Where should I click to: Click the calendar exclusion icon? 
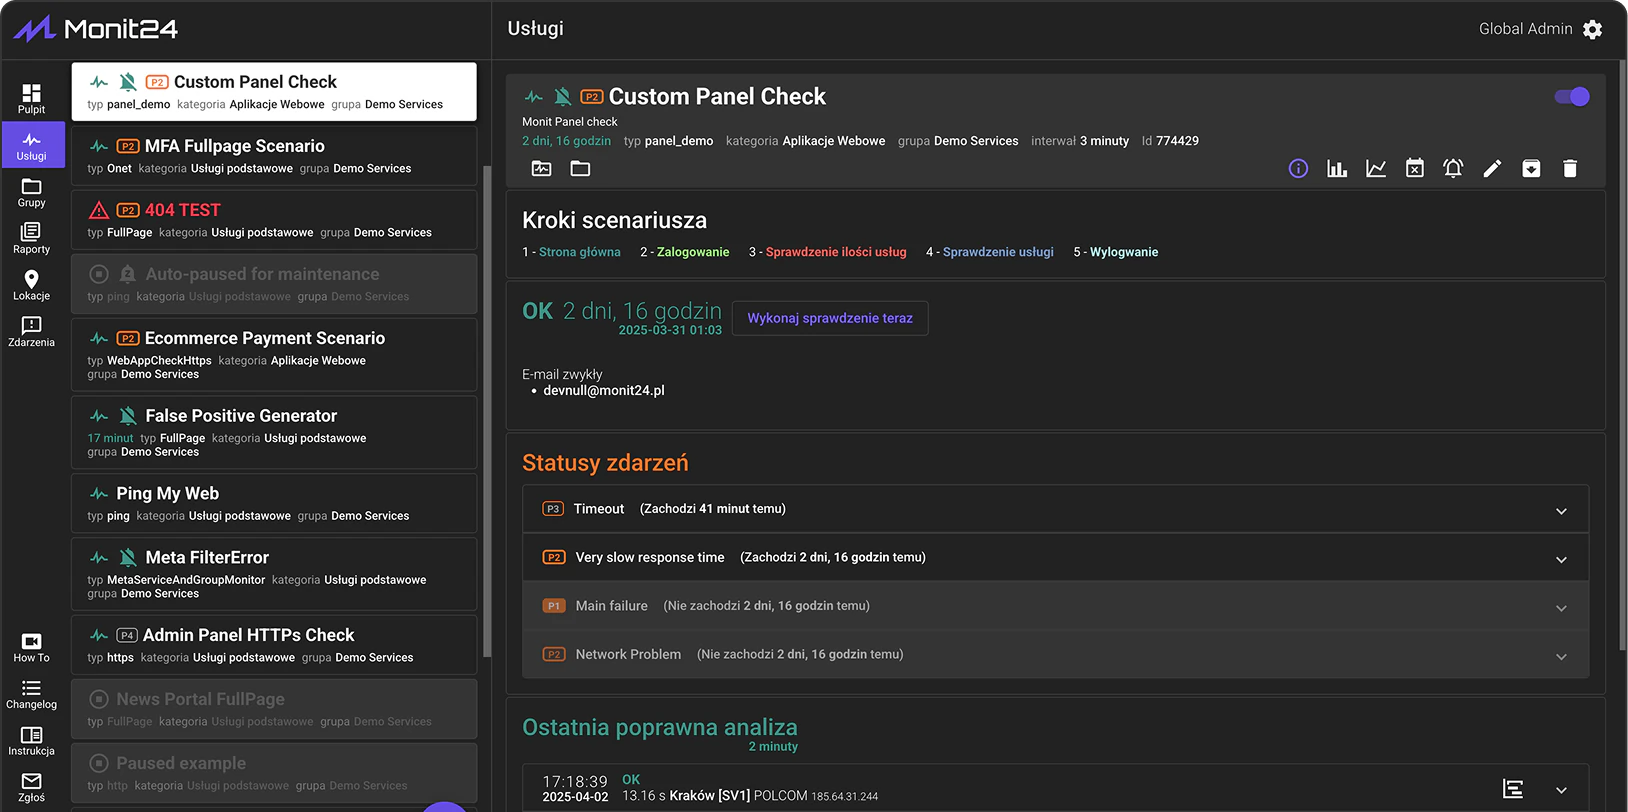click(x=1414, y=169)
